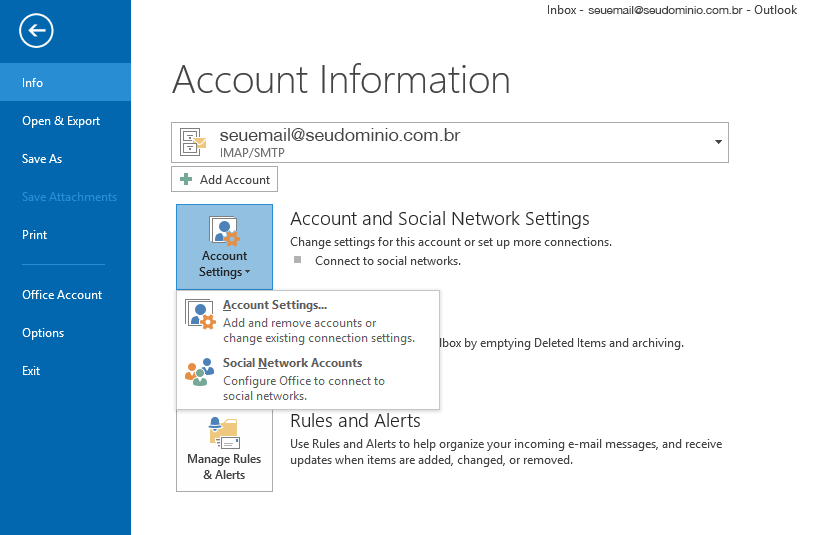Open Office Account in the sidebar
The height and width of the screenshot is (535, 833).
click(x=62, y=295)
